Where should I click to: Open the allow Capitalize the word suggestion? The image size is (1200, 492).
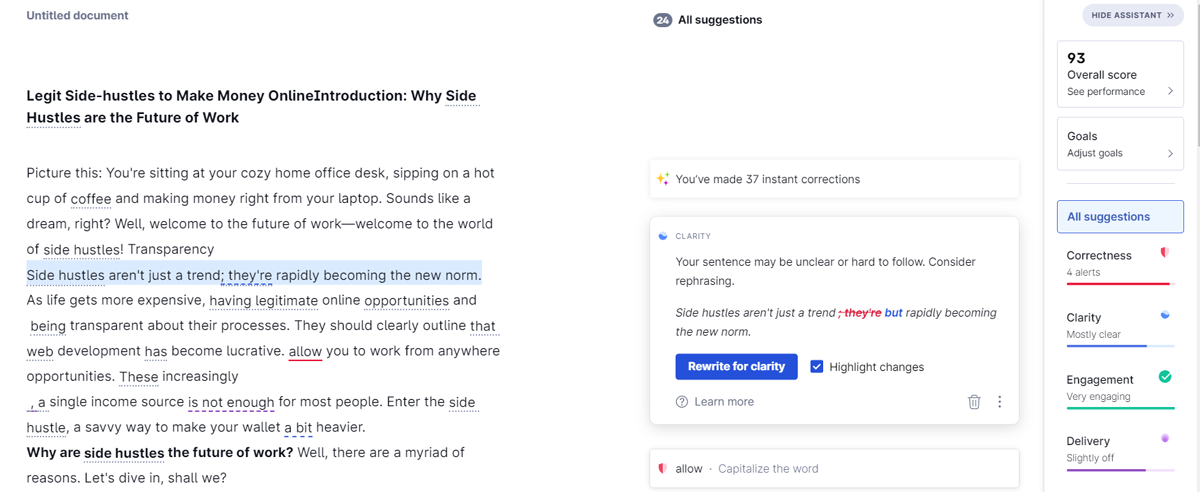[834, 468]
